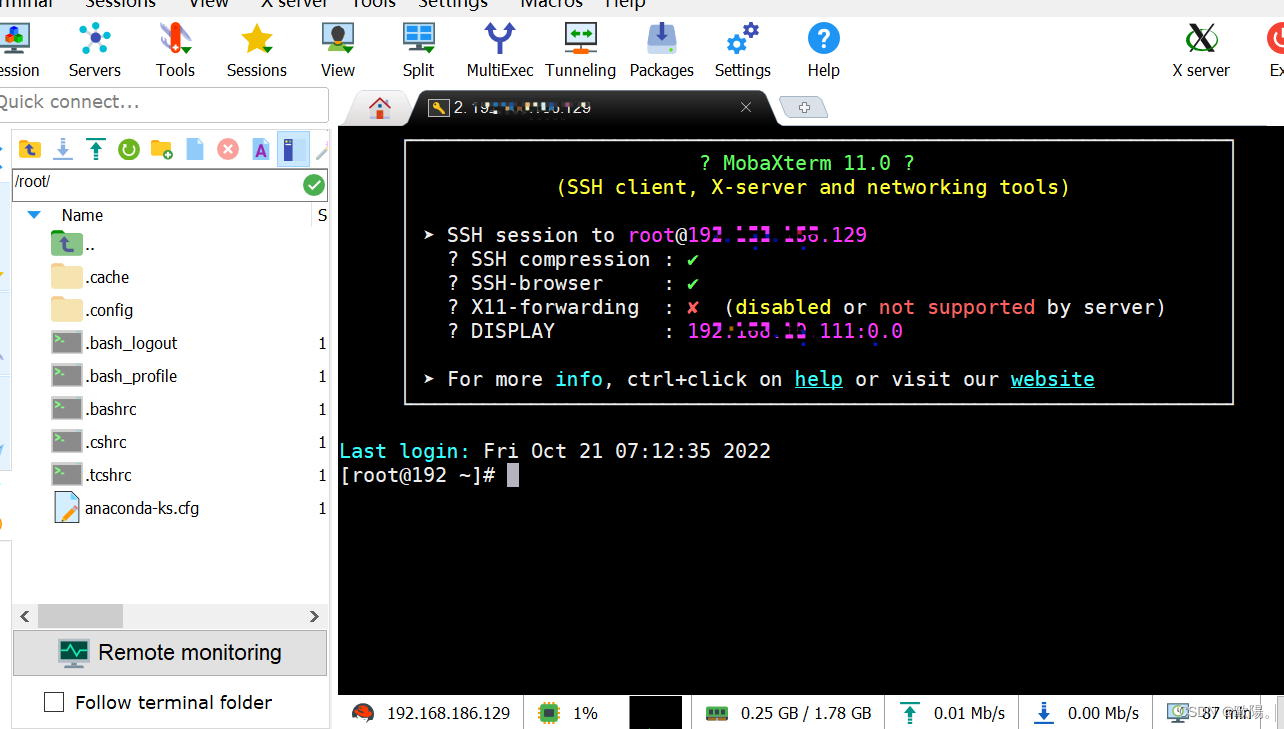Click the 0.01 Mb/s upload speed indicator
The image size is (1284, 729).
[x=953, y=713]
